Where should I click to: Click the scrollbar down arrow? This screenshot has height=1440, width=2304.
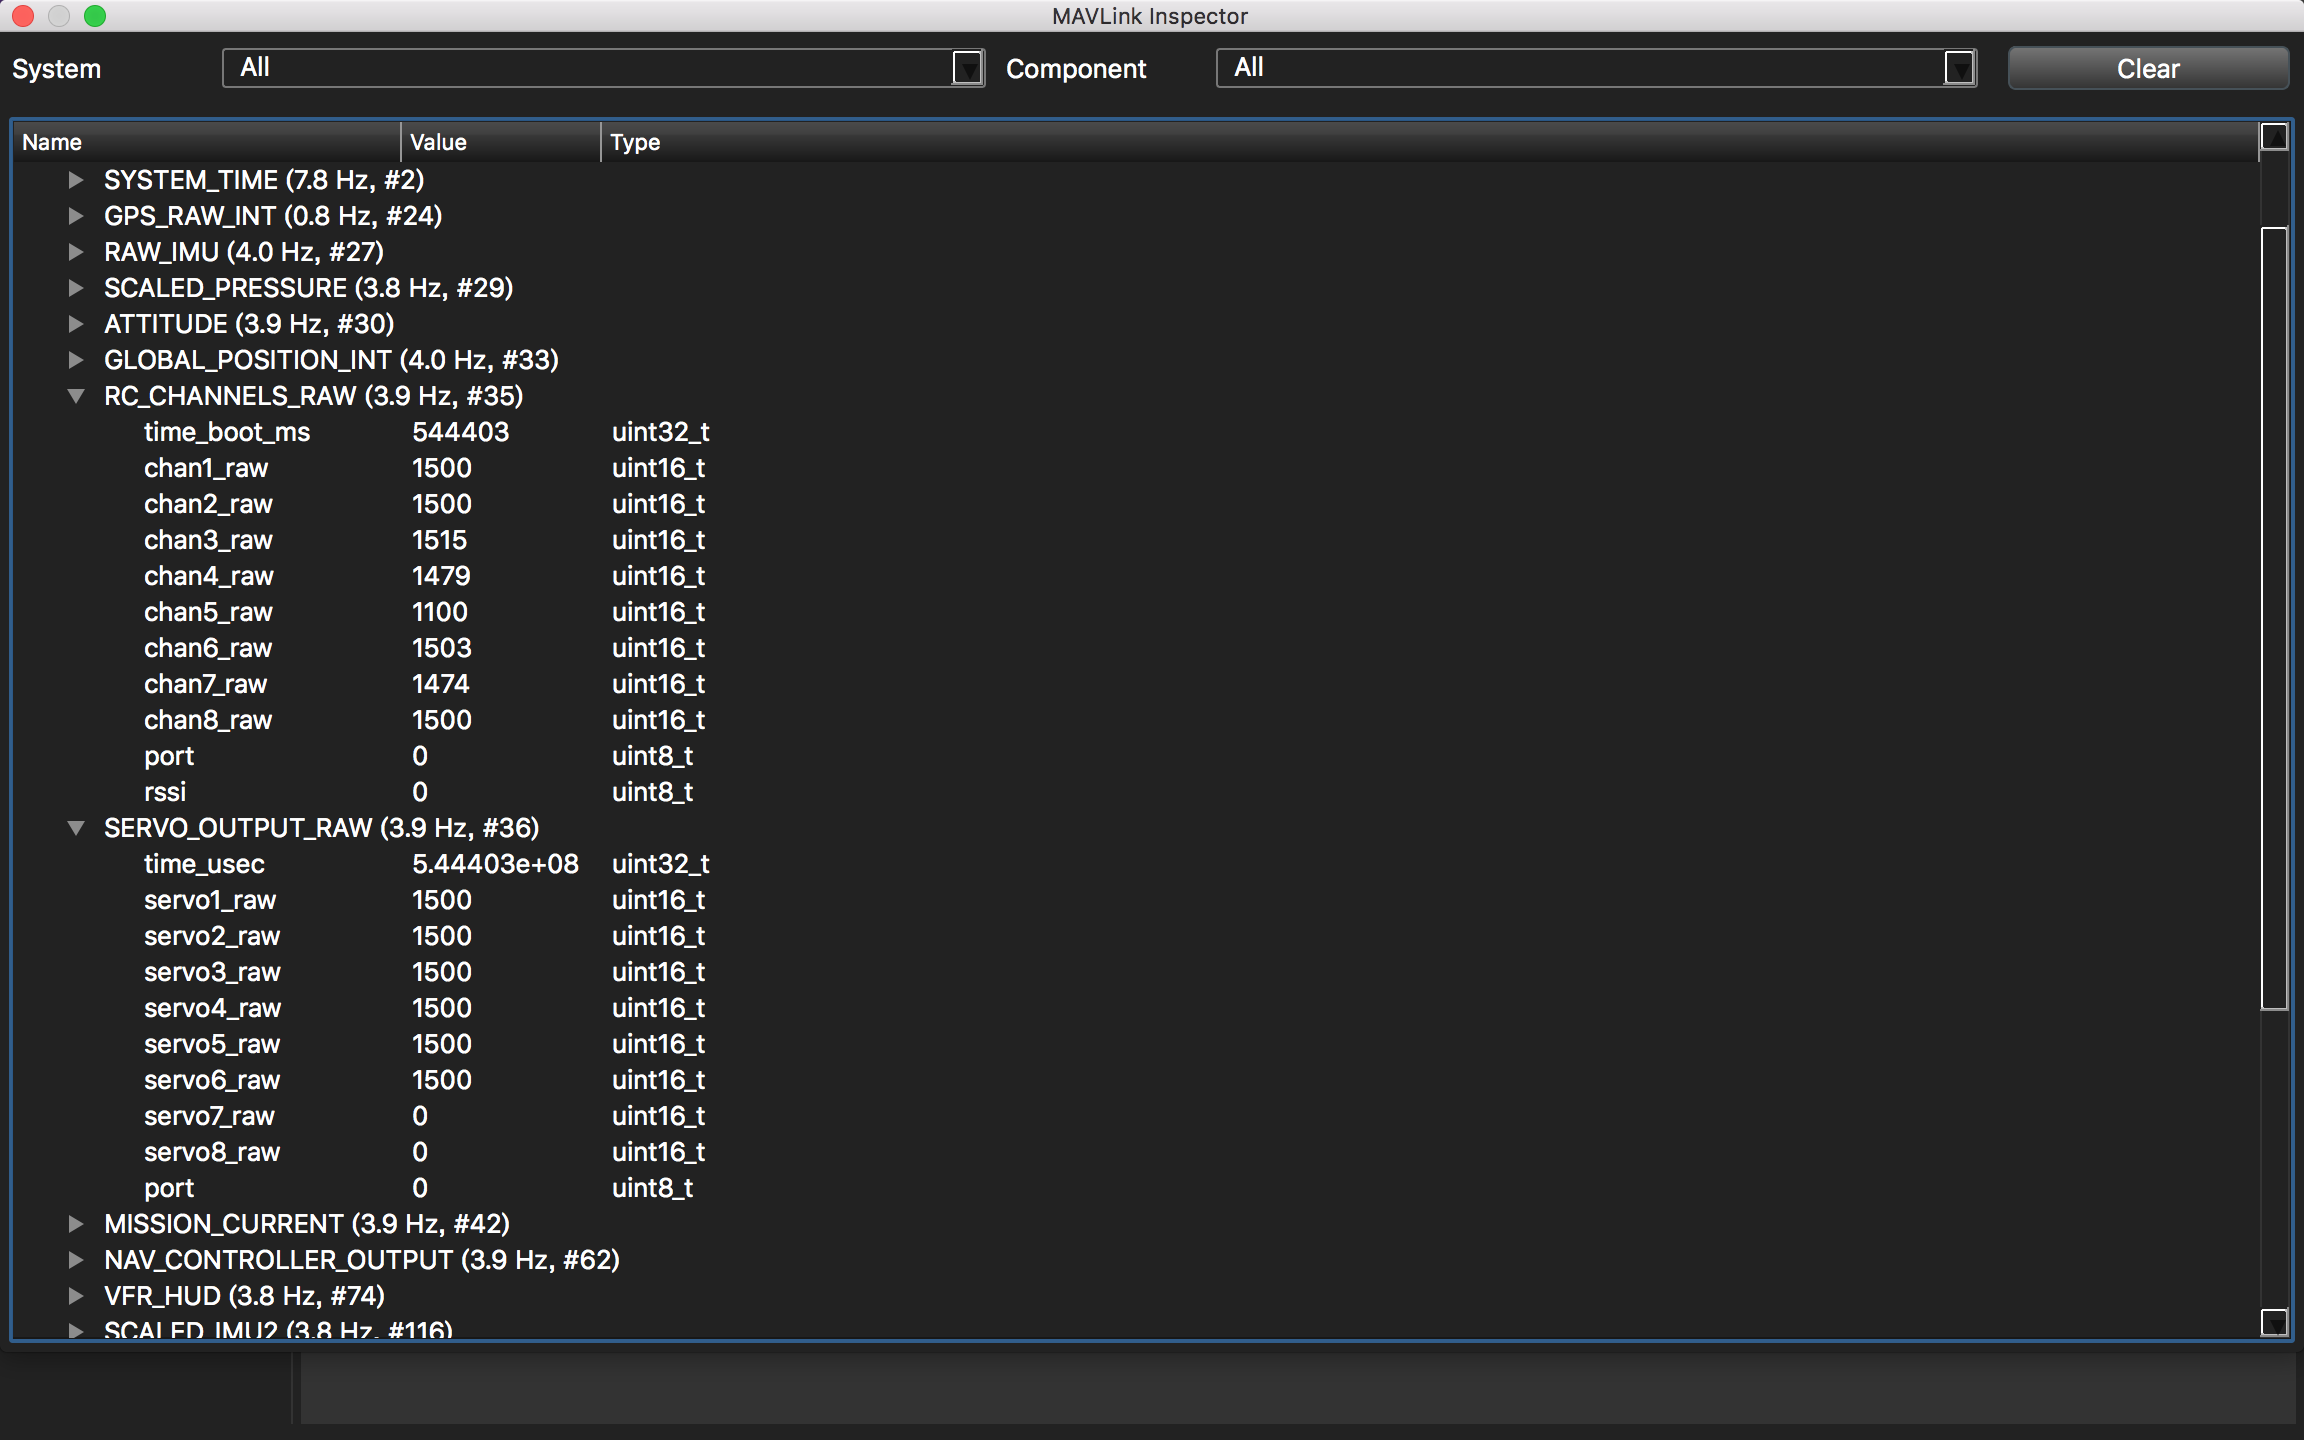click(2274, 1323)
